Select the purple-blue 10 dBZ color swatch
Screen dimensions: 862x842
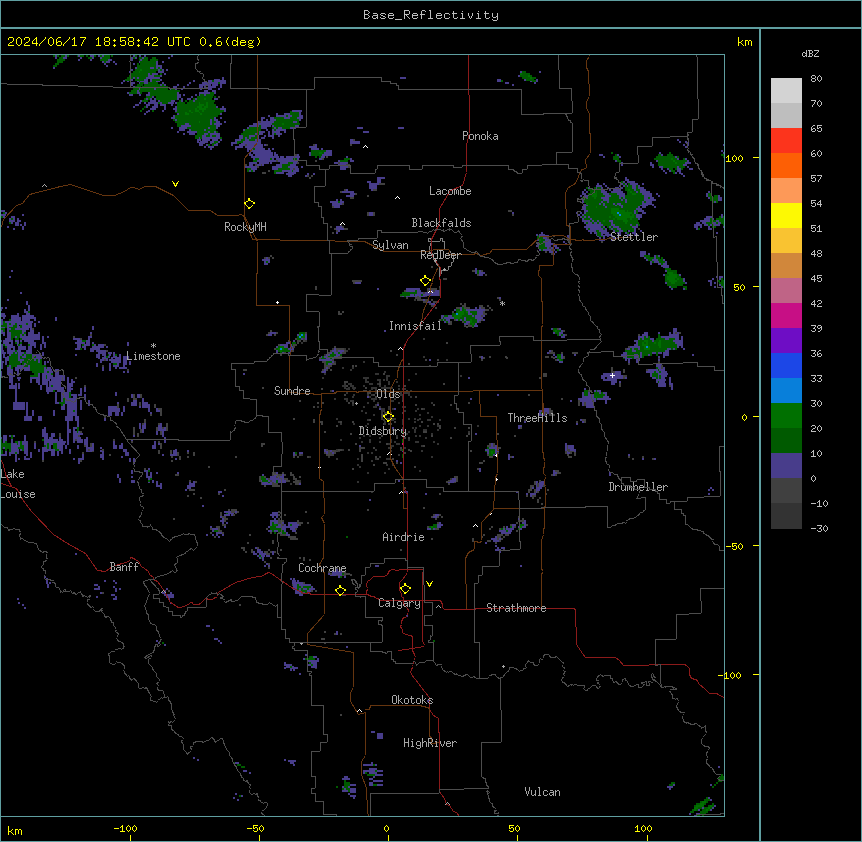(x=786, y=466)
